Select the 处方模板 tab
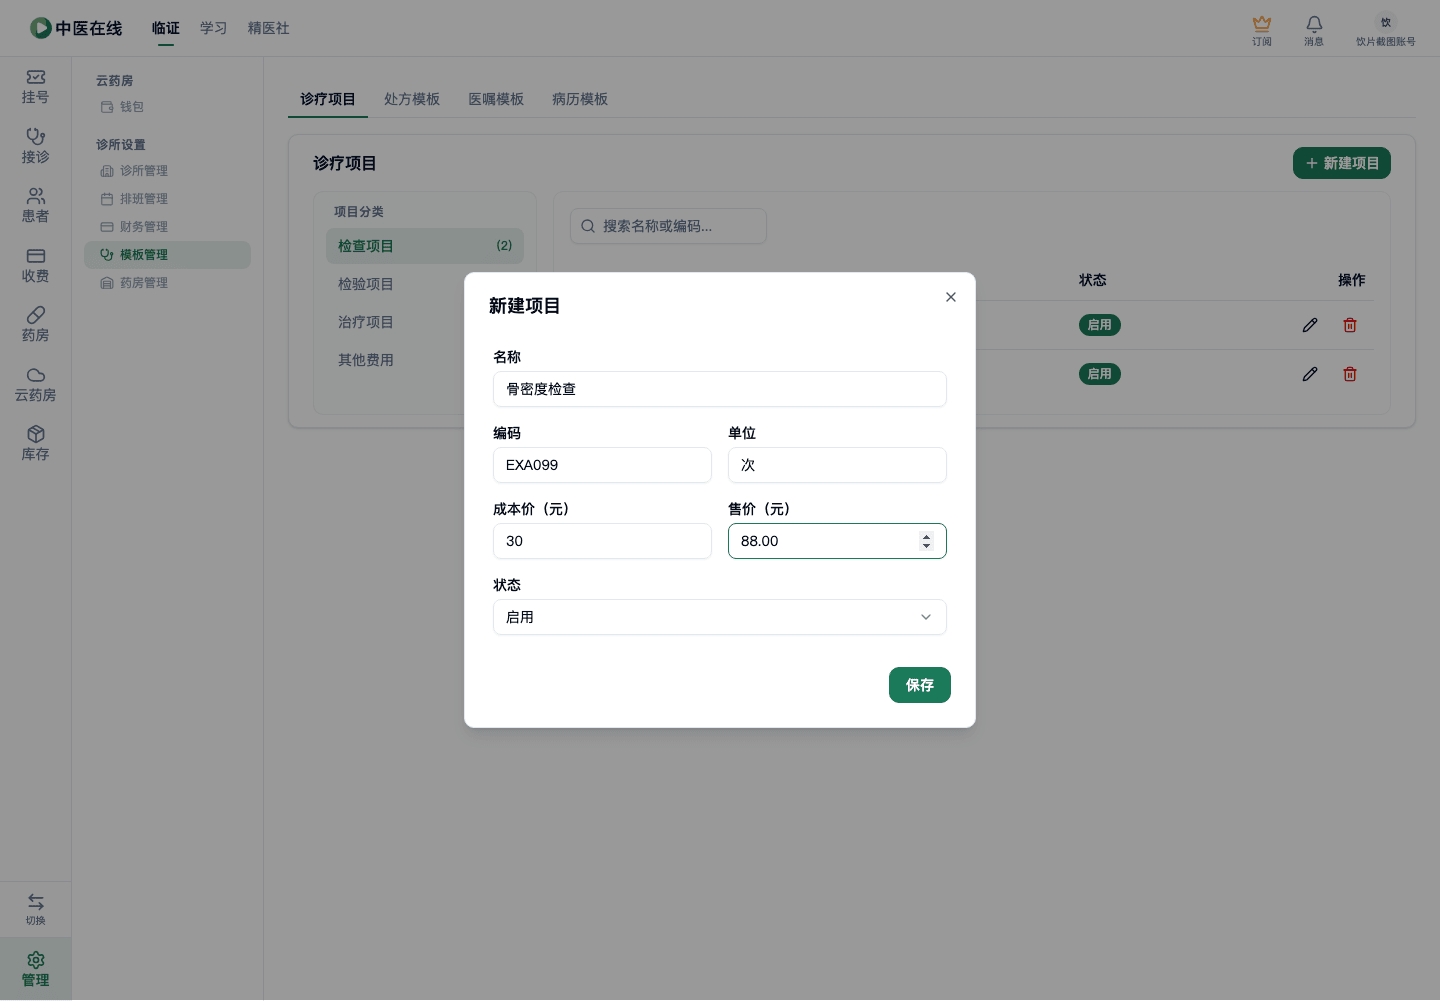 click(412, 99)
